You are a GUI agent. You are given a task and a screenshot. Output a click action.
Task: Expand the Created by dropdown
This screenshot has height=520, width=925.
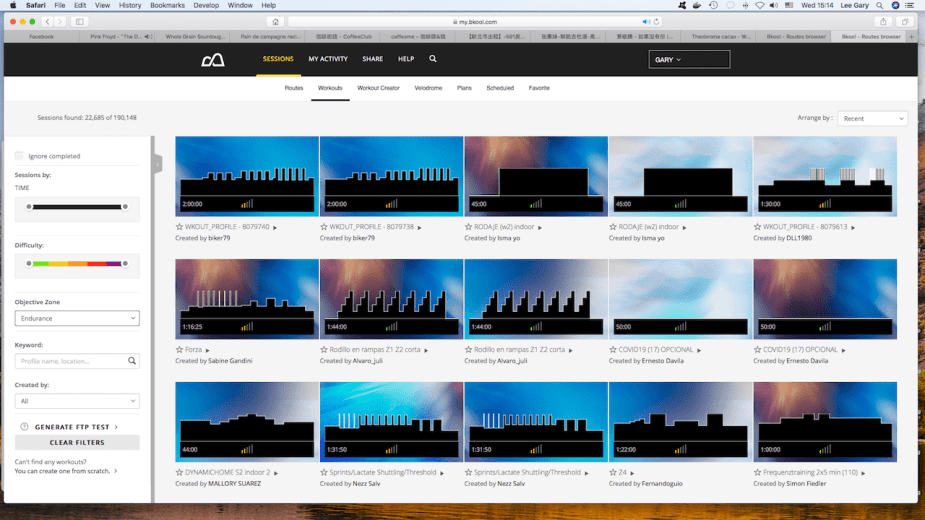pos(77,401)
